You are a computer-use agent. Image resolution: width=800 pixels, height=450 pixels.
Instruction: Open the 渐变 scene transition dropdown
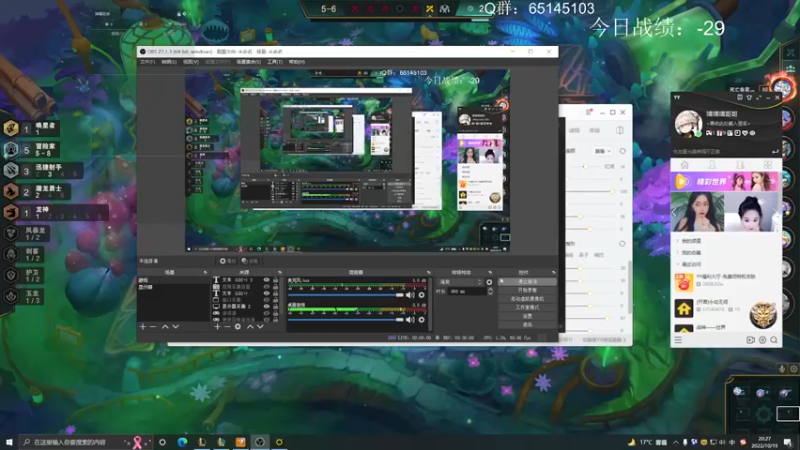click(x=460, y=282)
